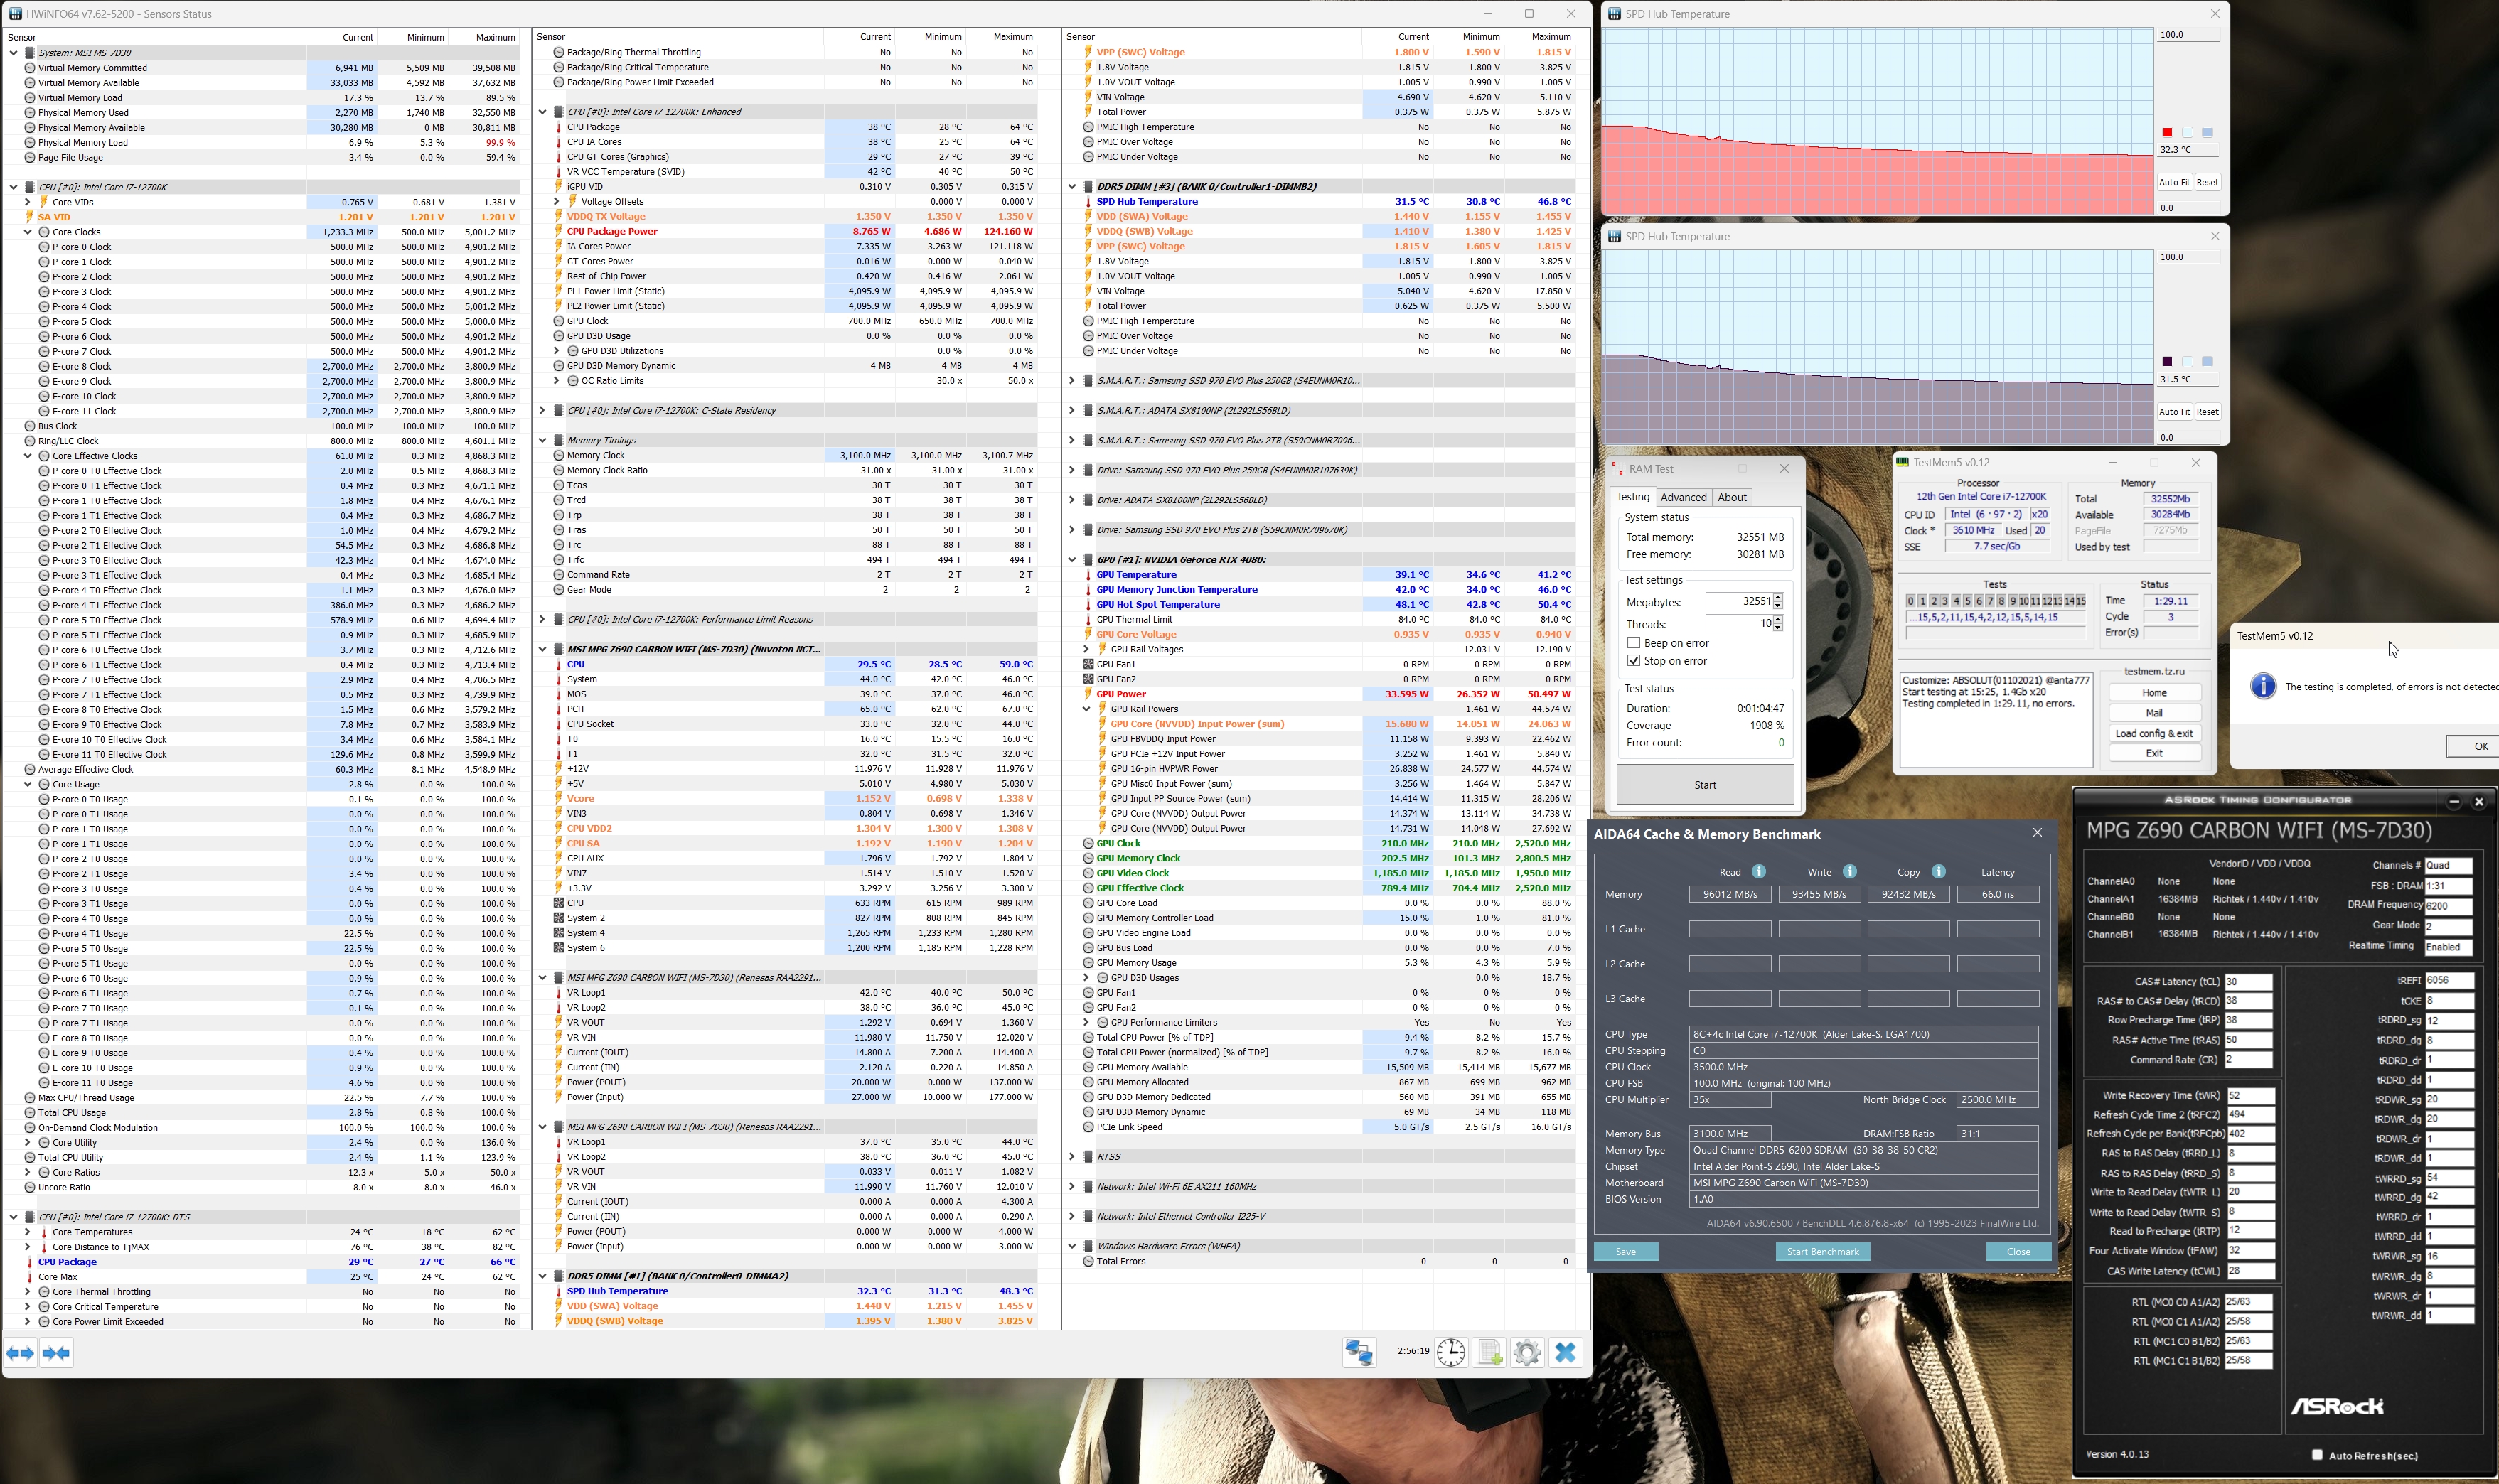Click the clock reset timer icon
Image resolution: width=2499 pixels, height=1484 pixels.
tap(1451, 1353)
